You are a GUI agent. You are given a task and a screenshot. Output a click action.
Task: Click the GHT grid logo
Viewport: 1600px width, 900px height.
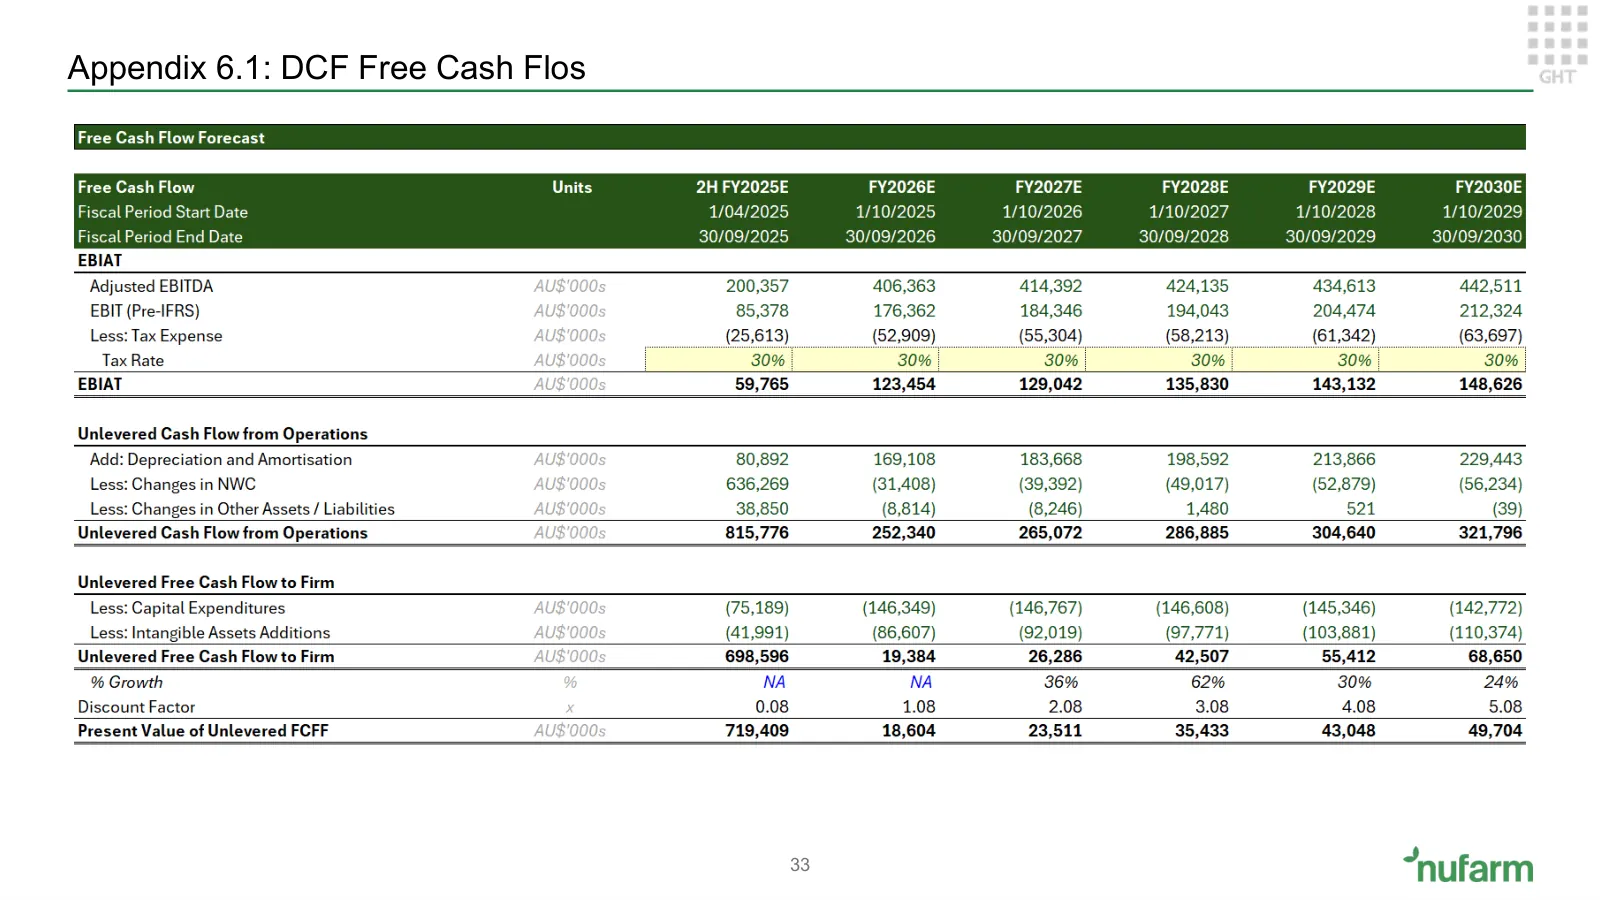tap(1558, 44)
